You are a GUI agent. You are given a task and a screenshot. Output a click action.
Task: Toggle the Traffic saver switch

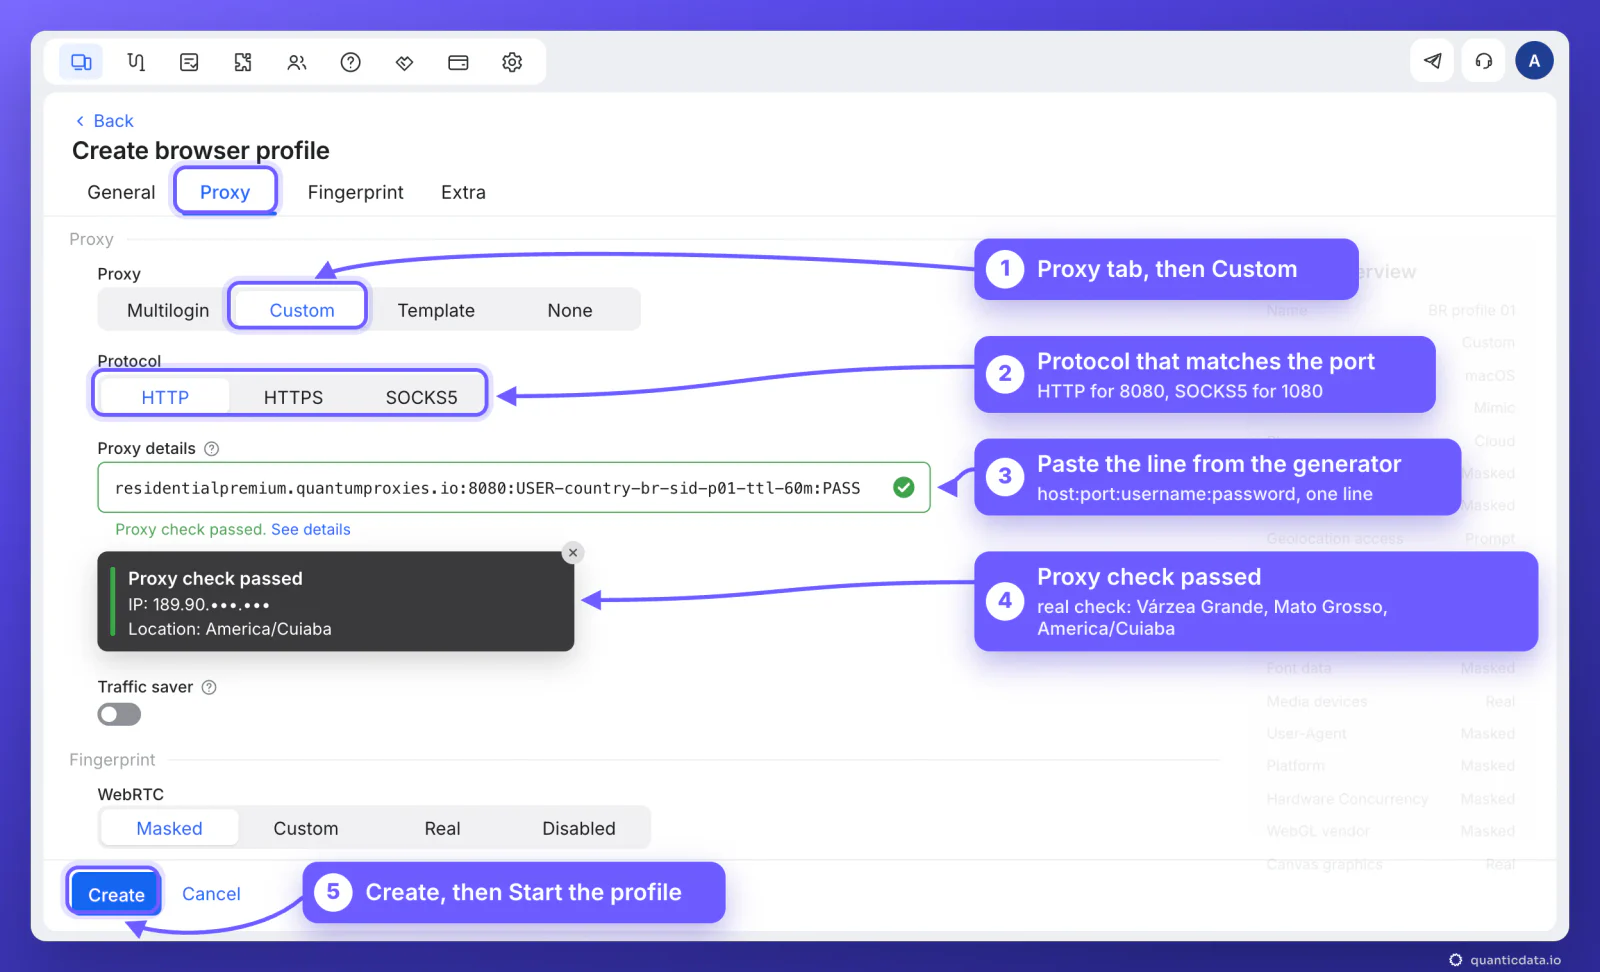119,715
